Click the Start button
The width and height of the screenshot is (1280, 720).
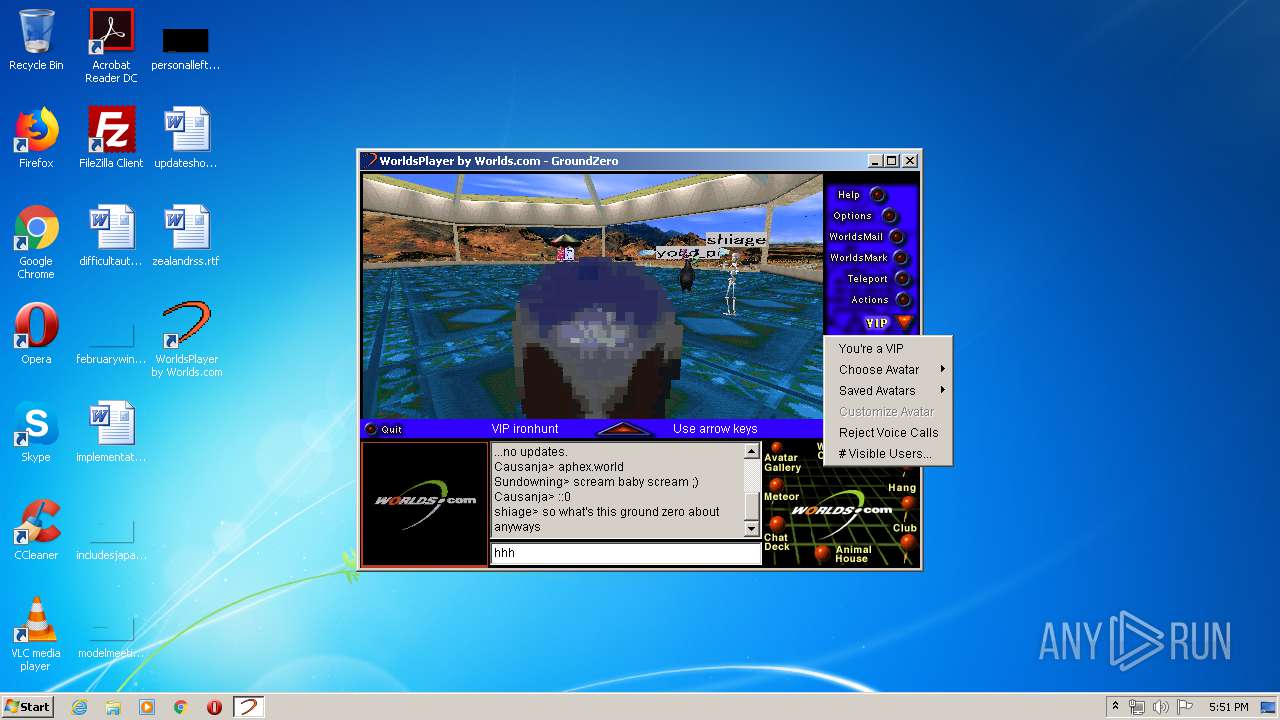tap(28, 707)
